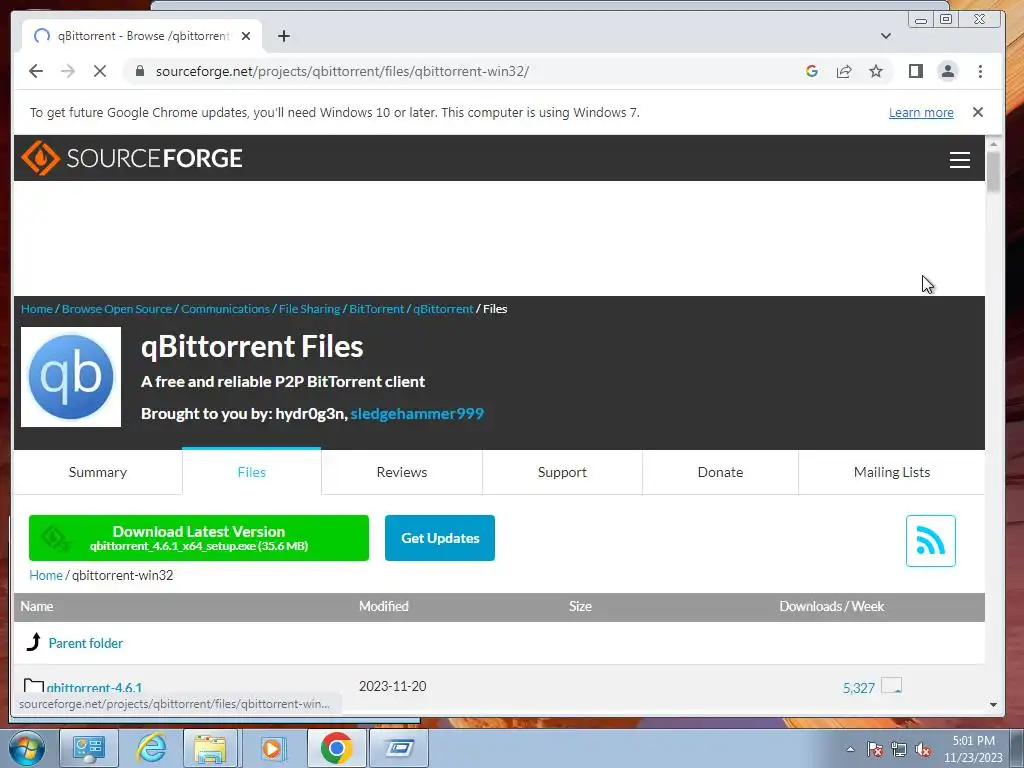Open the Support tab
Image resolution: width=1024 pixels, height=768 pixels.
pos(562,472)
